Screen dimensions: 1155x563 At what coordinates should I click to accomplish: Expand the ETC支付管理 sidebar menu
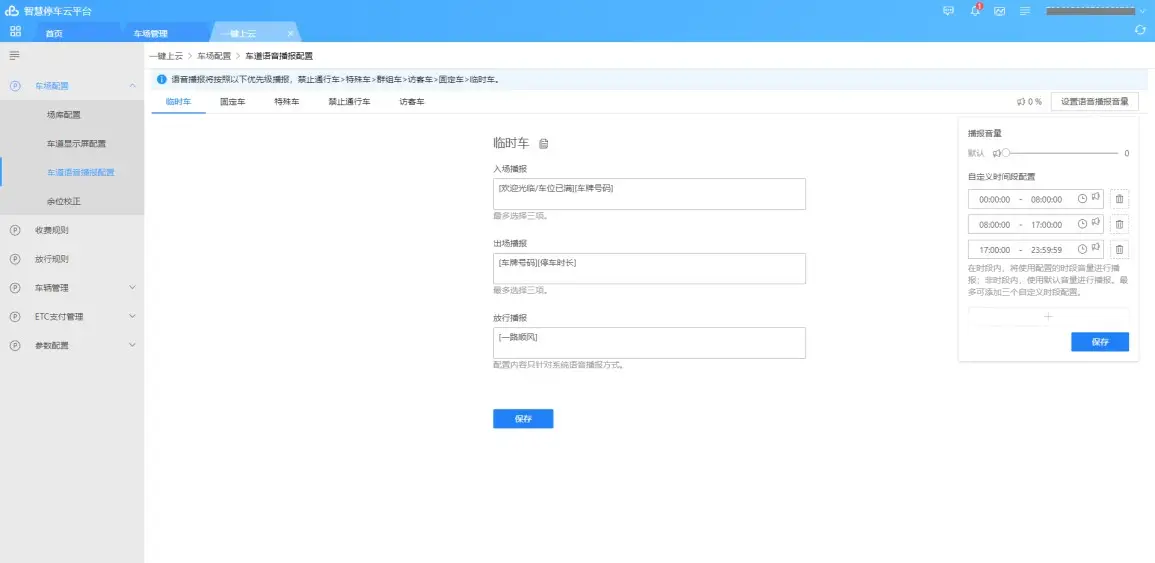133,317
